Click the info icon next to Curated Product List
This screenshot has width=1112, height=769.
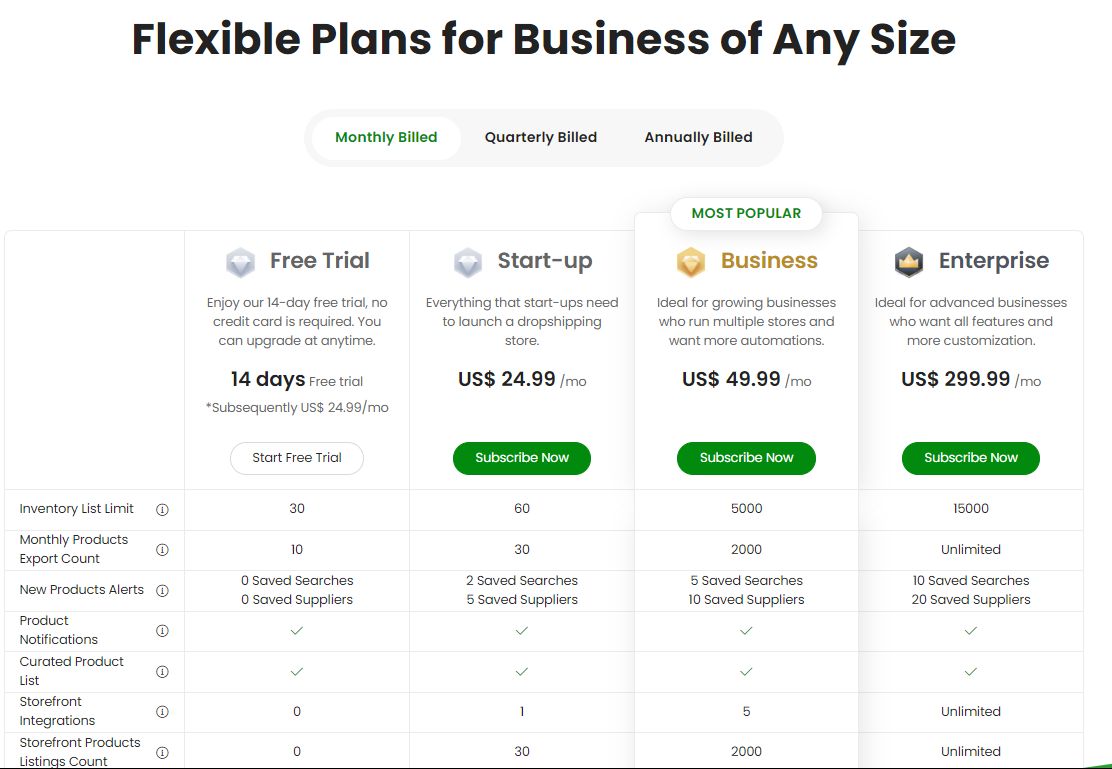point(162,671)
